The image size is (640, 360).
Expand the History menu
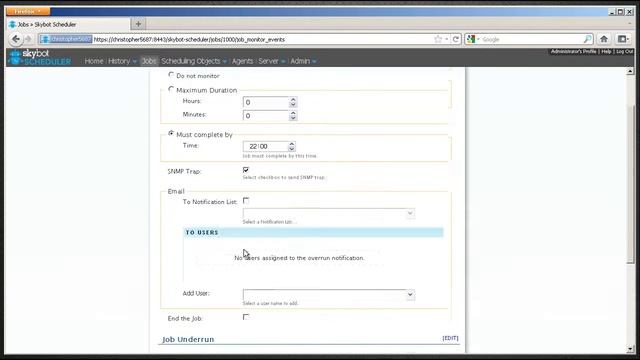tap(122, 61)
